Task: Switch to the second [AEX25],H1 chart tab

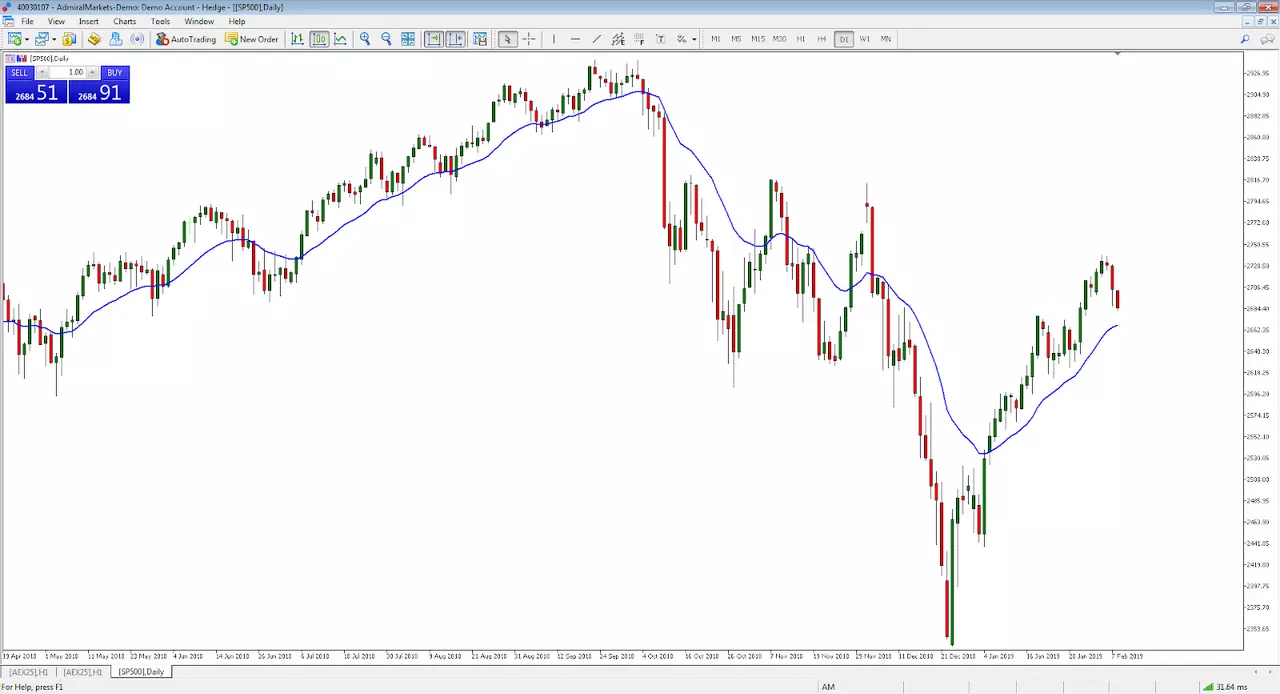Action: (x=83, y=672)
